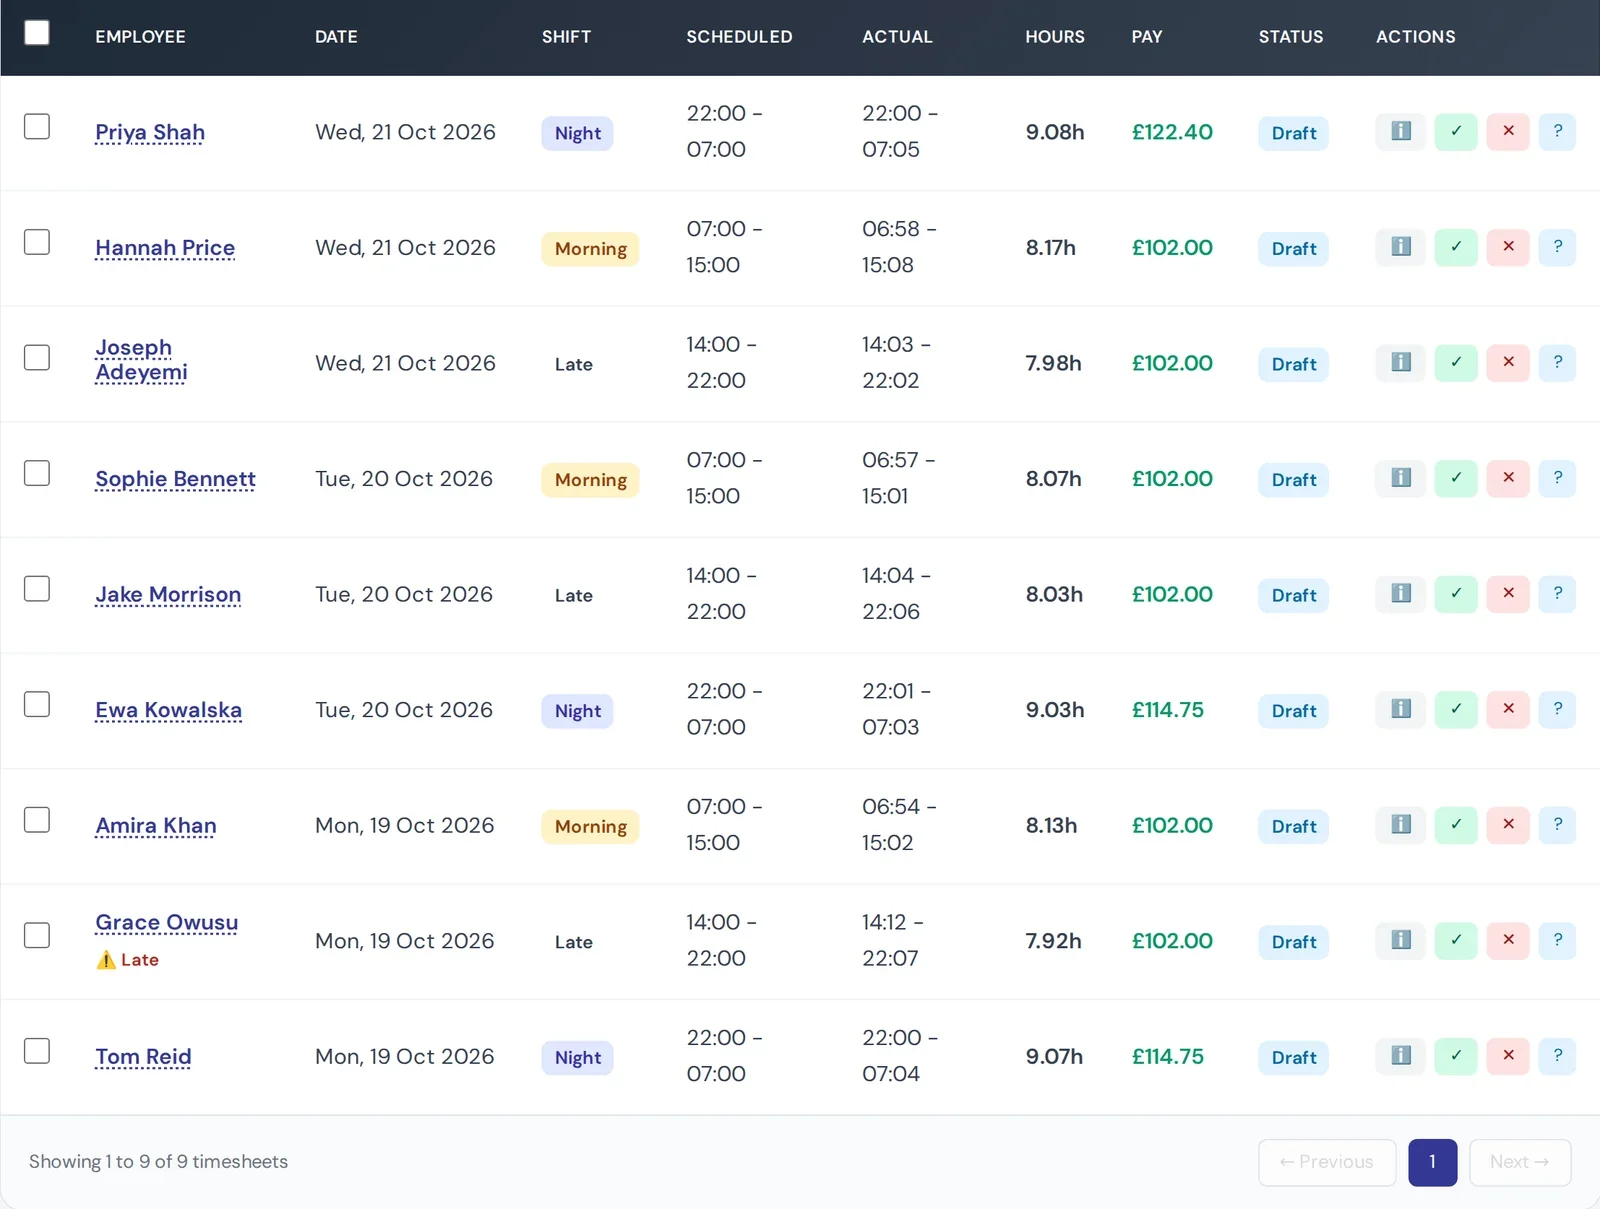The width and height of the screenshot is (1600, 1209).
Task: Open info icon for Jake Morrison row
Action: (1401, 594)
